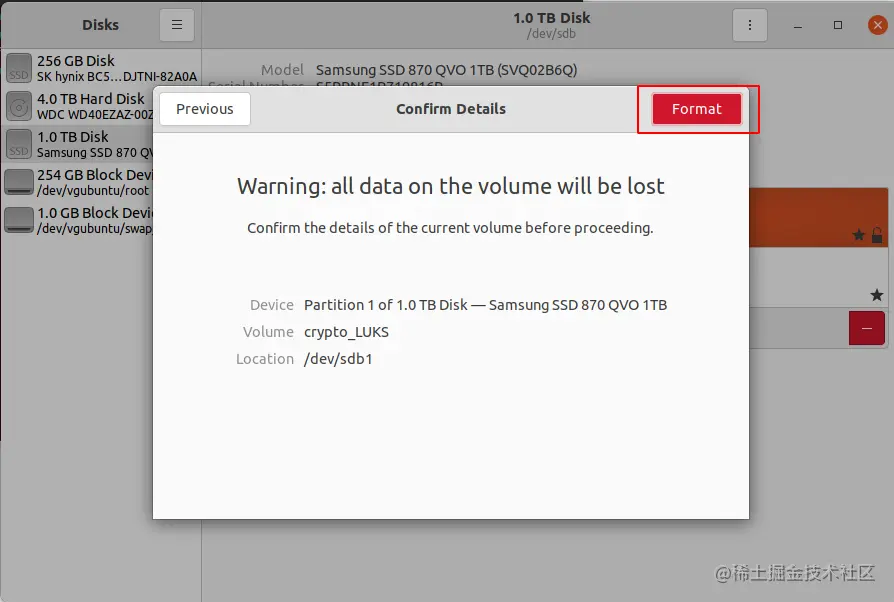Select the 4.0 TB Hard Disk icon
This screenshot has height=602, width=894.
19,106
